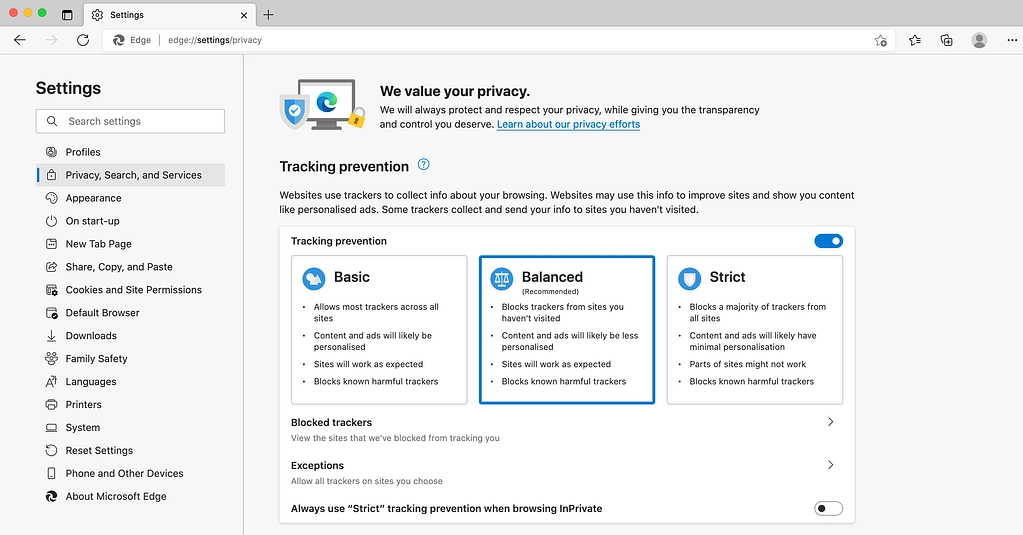
Task: Click the Microsoft Edge logo in sidebar
Action: [x=52, y=497]
